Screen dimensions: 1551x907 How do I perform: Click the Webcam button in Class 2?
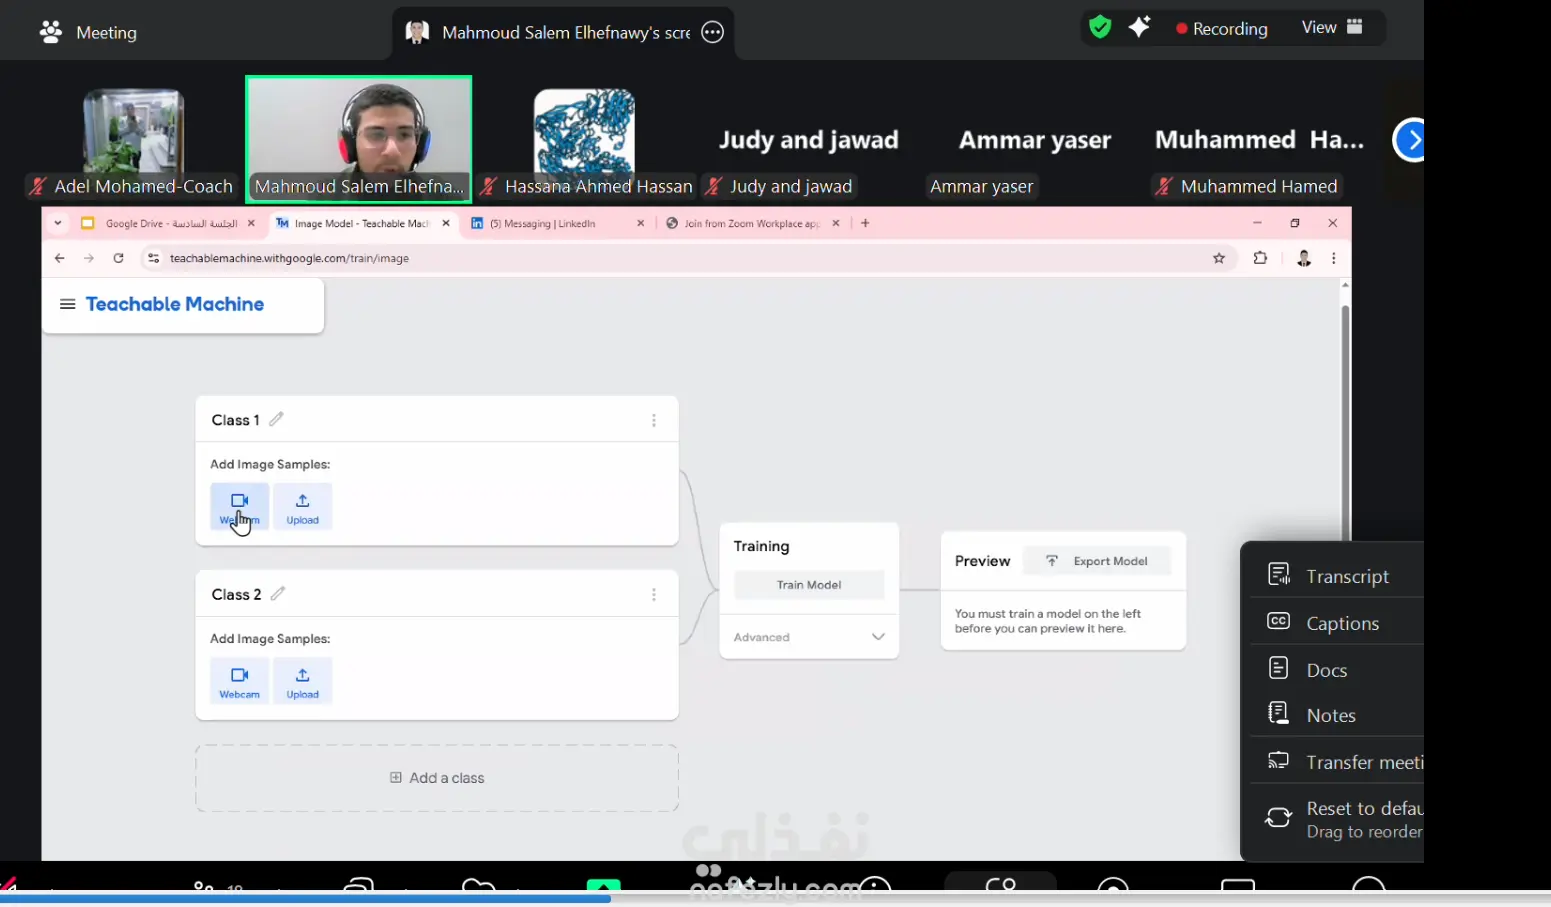click(240, 681)
